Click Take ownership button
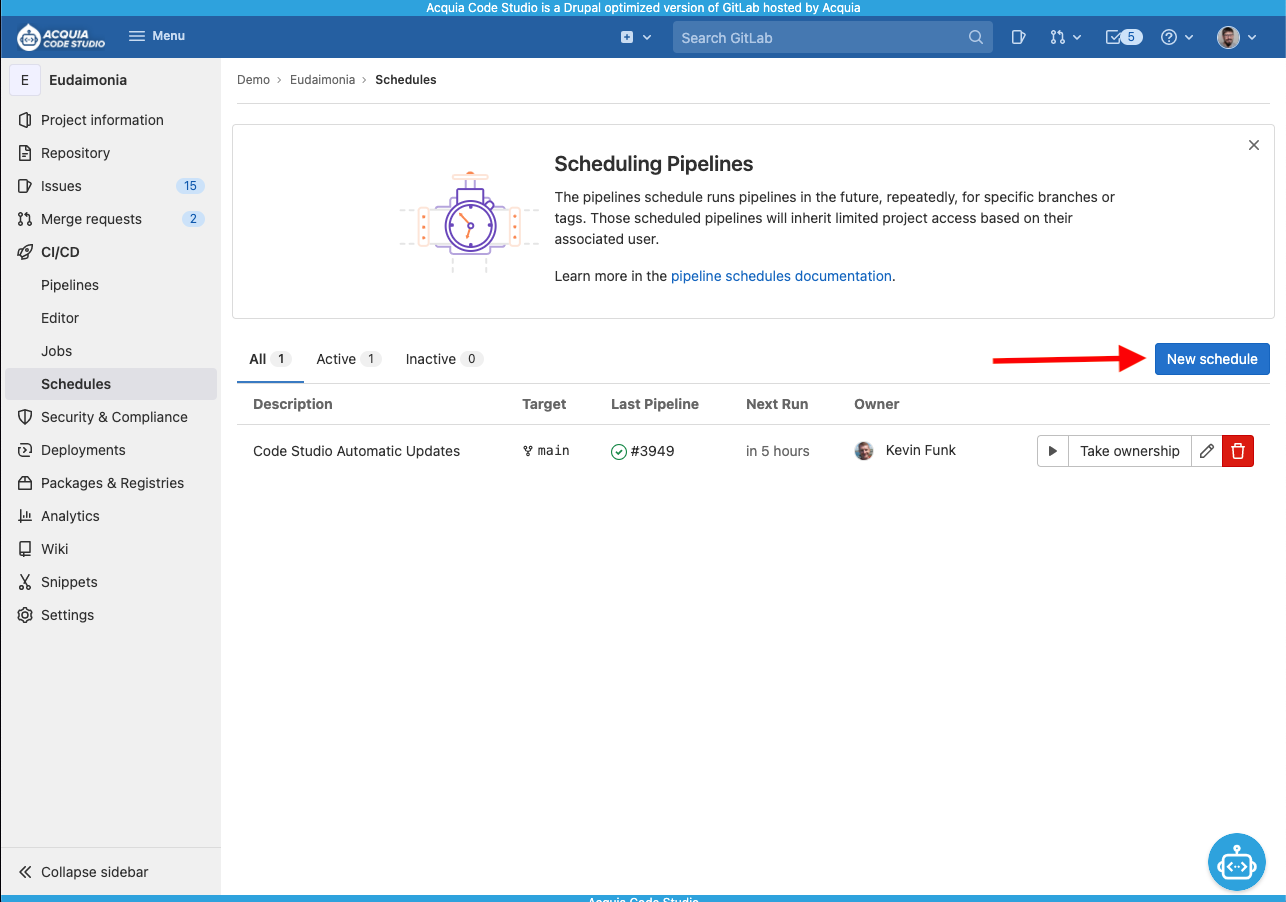Viewport: 1286px width, 902px height. (x=1130, y=451)
